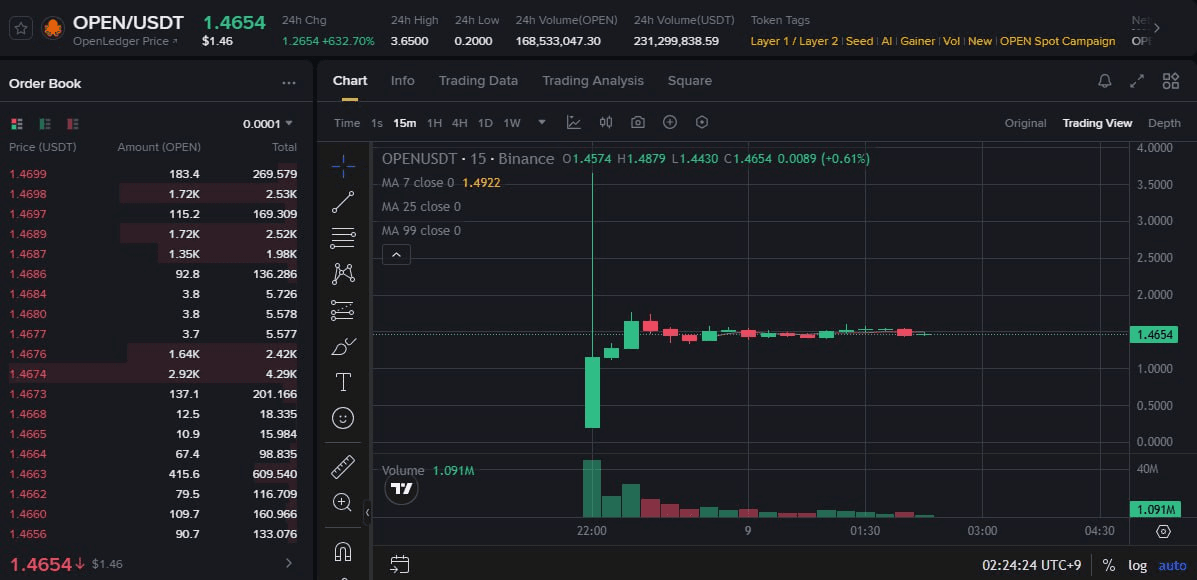The width and height of the screenshot is (1197, 580).
Task: Select the zoom in tool
Action: coord(343,502)
